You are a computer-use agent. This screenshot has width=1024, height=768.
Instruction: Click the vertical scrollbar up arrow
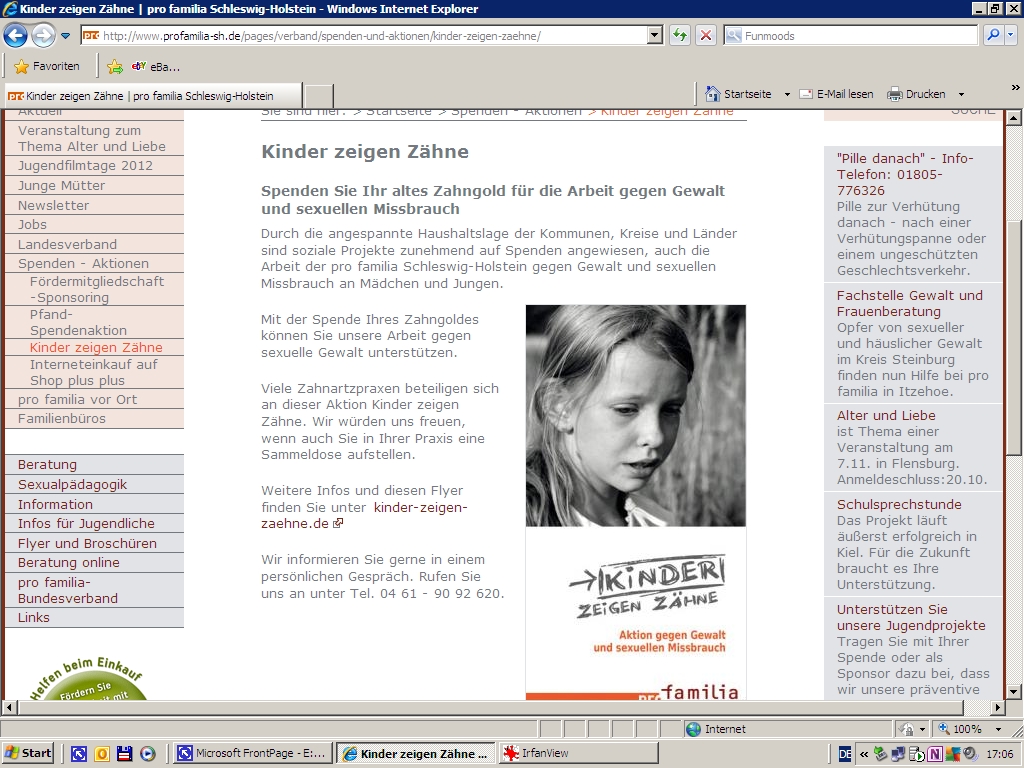point(1013,118)
